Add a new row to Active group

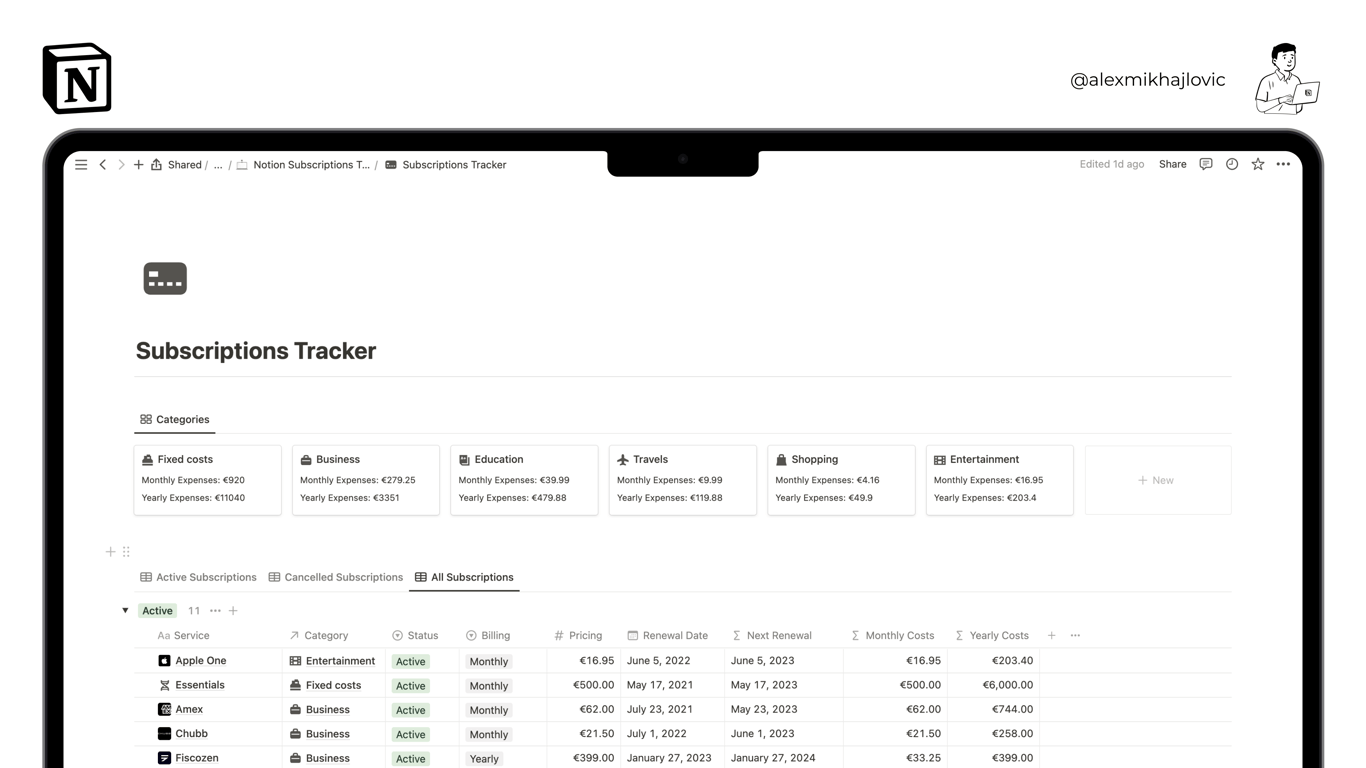click(233, 610)
